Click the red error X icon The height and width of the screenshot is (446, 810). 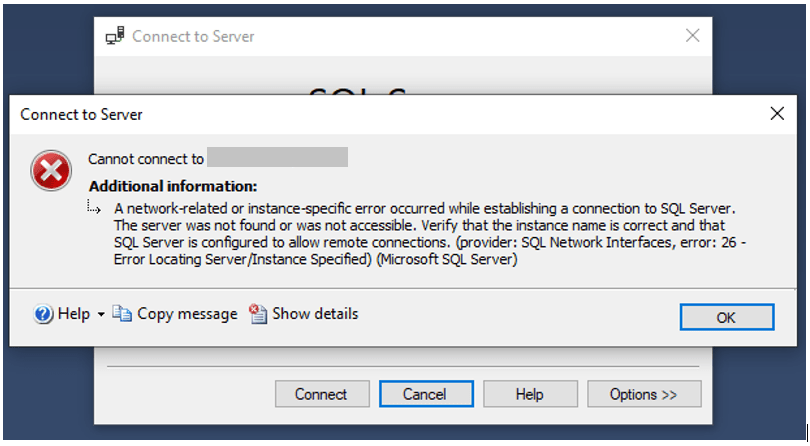tap(51, 171)
